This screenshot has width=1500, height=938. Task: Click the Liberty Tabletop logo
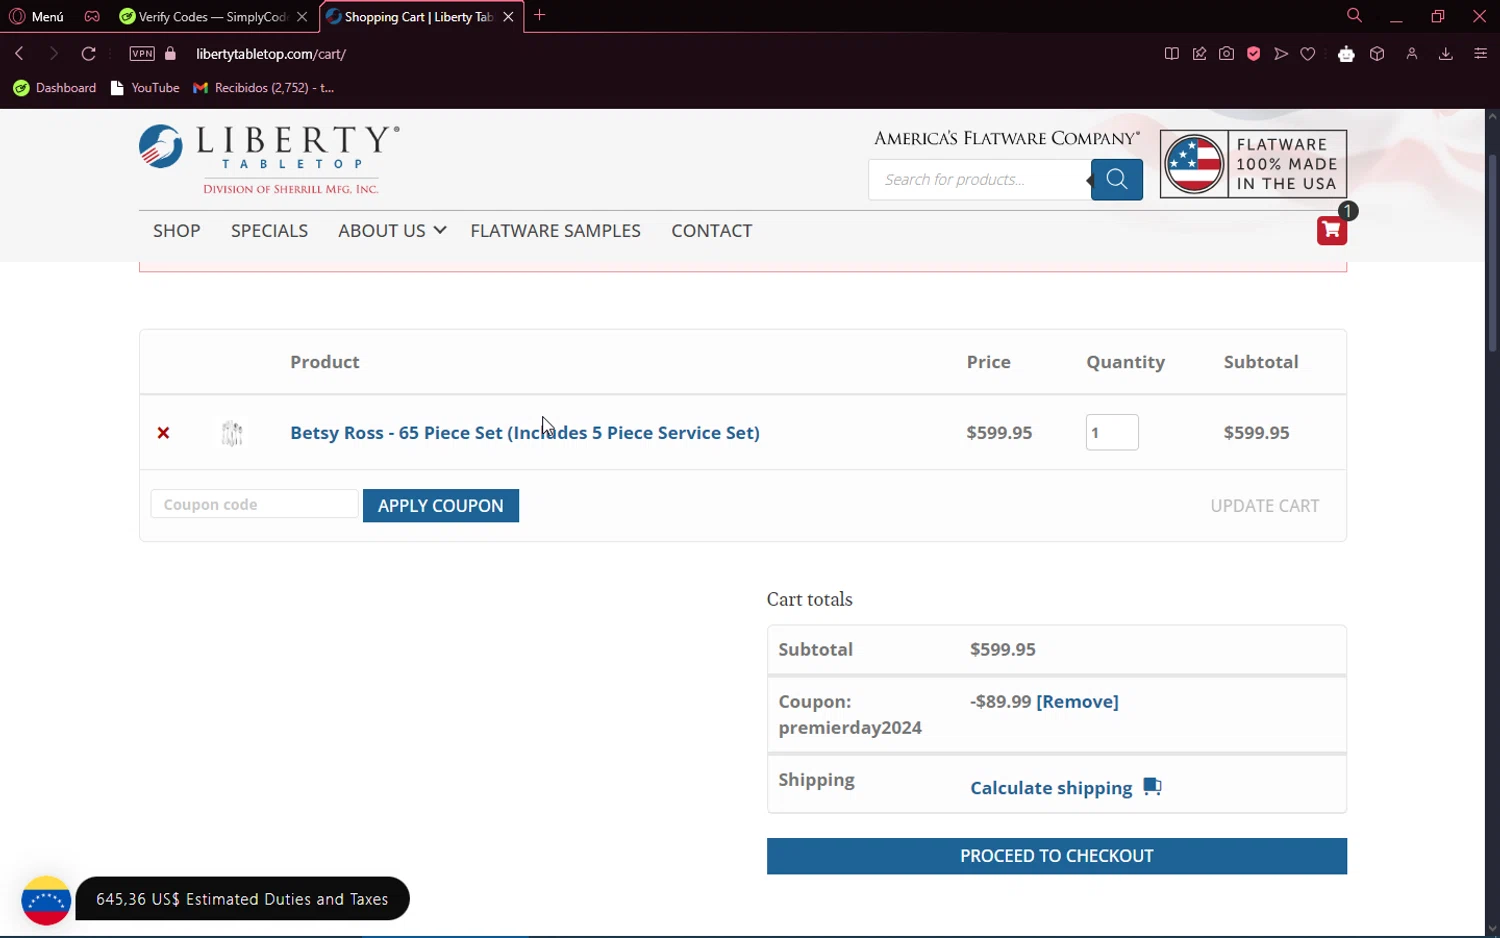(x=269, y=158)
